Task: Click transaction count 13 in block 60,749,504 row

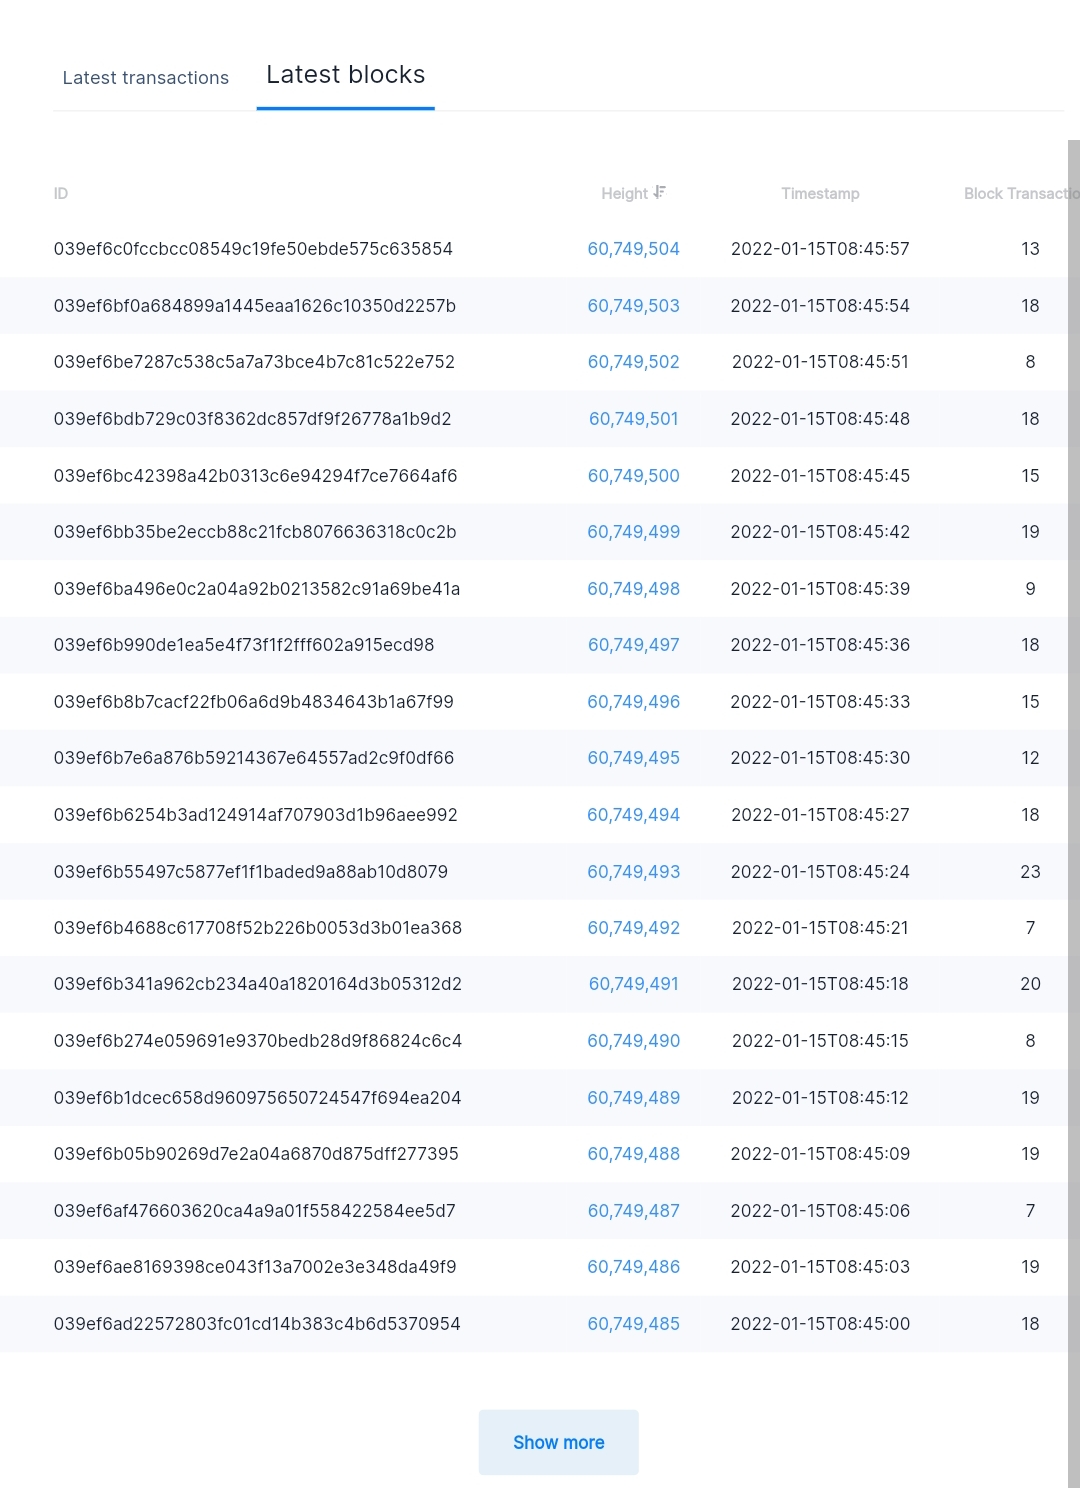Action: point(1030,249)
